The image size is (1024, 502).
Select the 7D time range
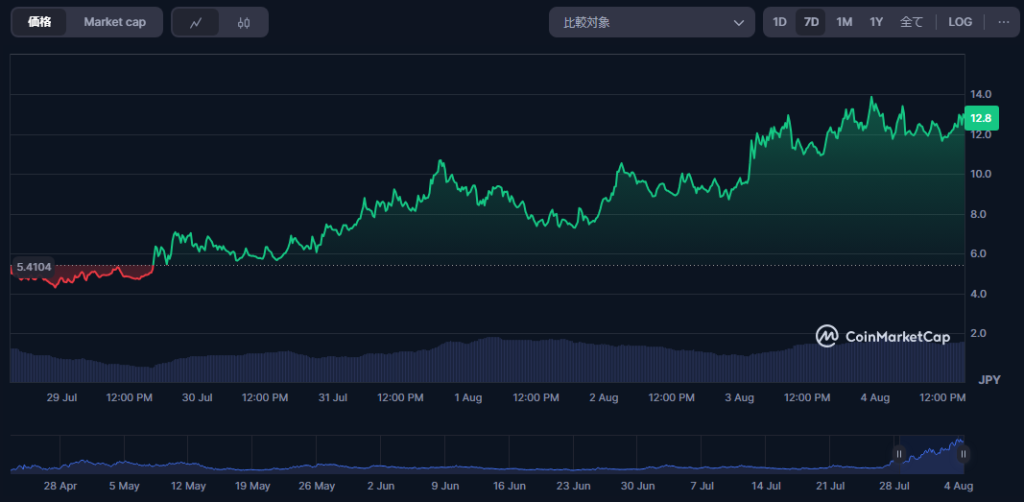tap(811, 22)
